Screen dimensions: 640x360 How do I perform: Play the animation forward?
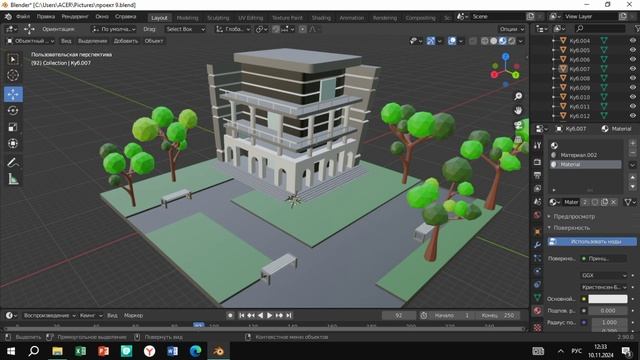(269, 315)
